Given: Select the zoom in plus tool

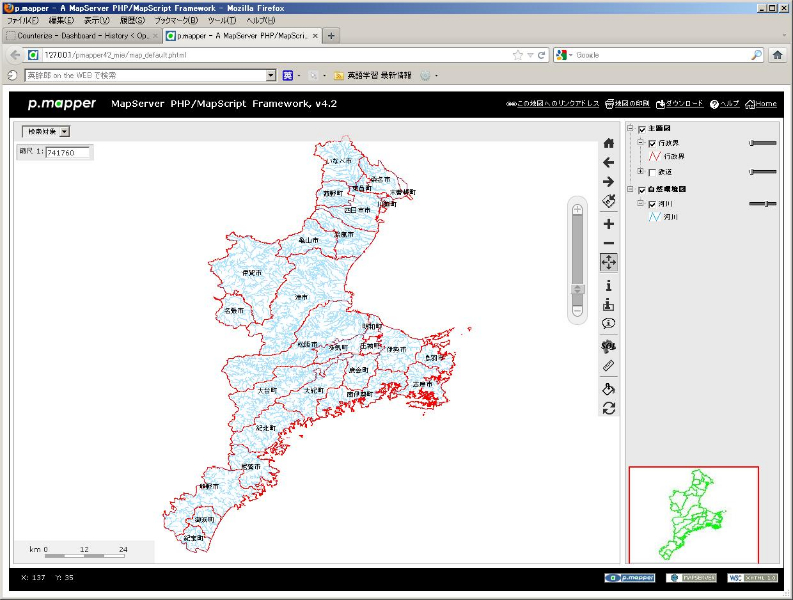Looking at the screenshot, I should point(608,224).
